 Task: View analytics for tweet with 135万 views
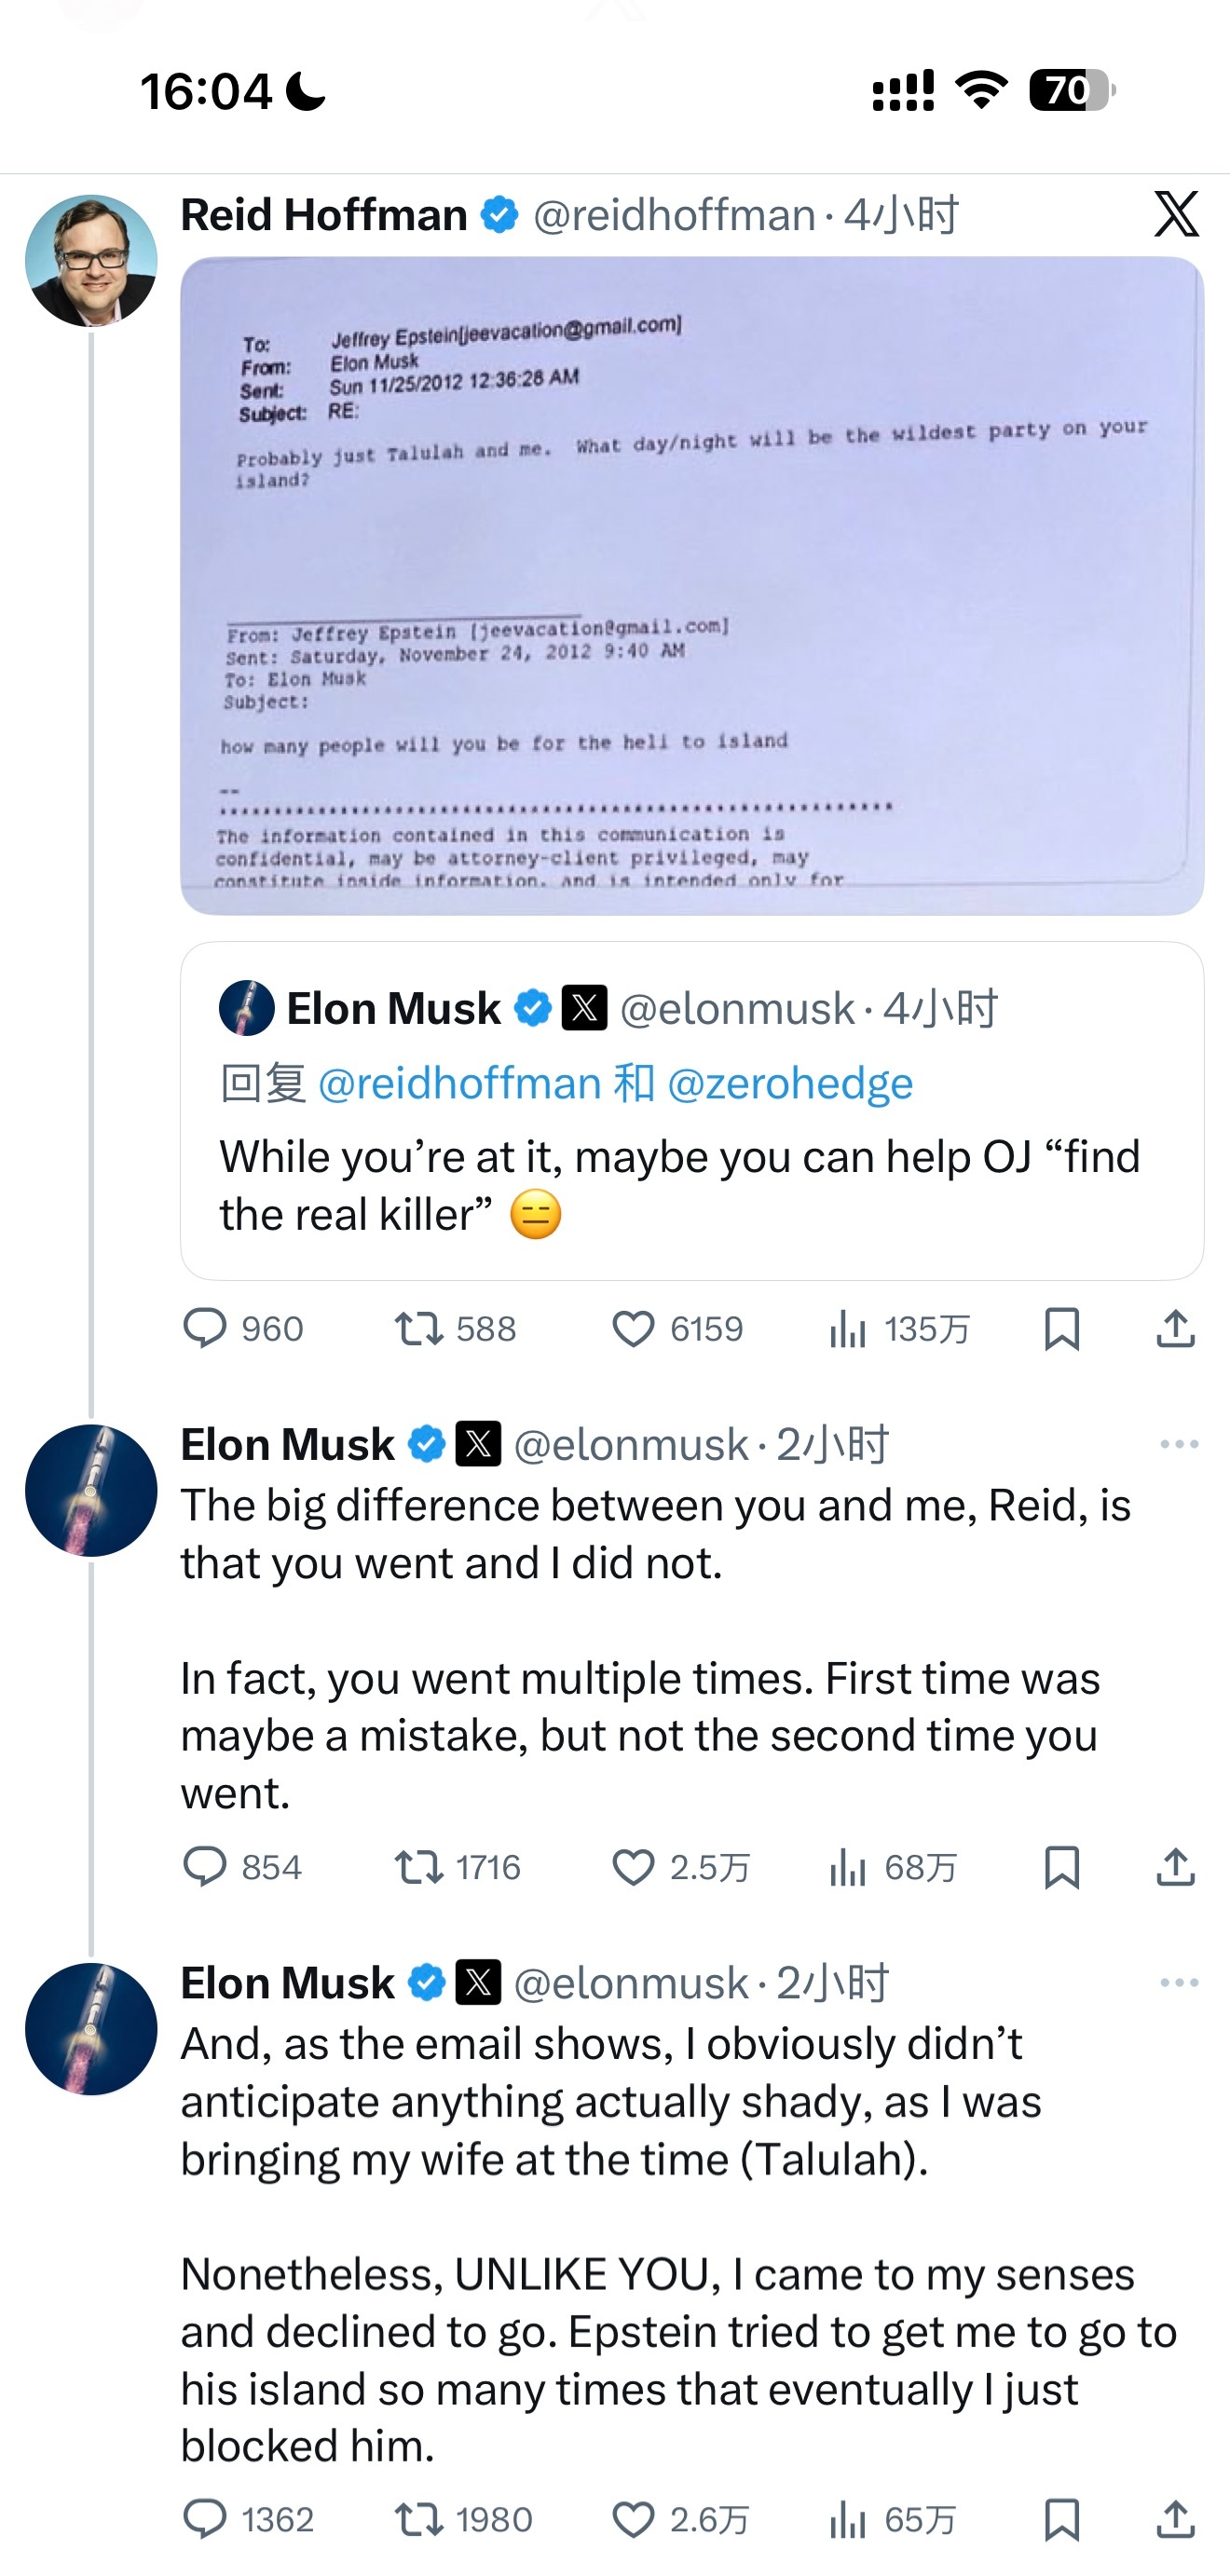pyautogui.click(x=847, y=1329)
